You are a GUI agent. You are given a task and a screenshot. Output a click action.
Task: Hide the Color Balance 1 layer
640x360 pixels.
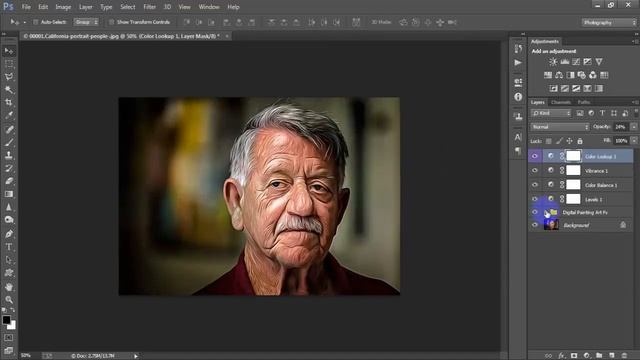535,184
